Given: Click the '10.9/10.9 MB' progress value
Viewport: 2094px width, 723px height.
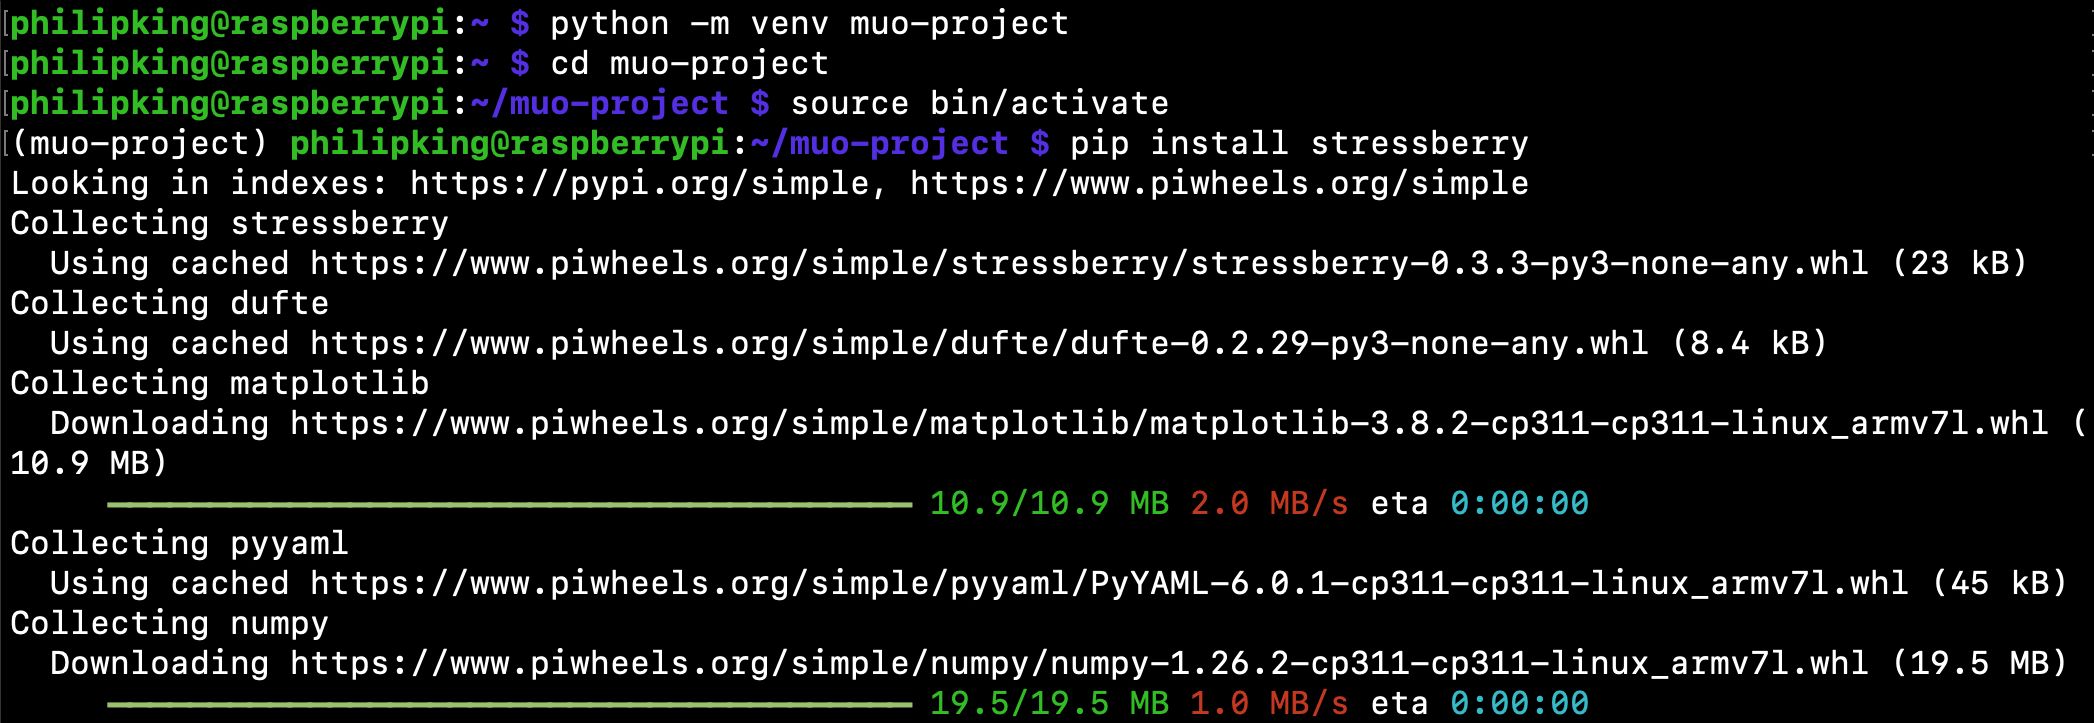Looking at the screenshot, I should [x=1049, y=504].
